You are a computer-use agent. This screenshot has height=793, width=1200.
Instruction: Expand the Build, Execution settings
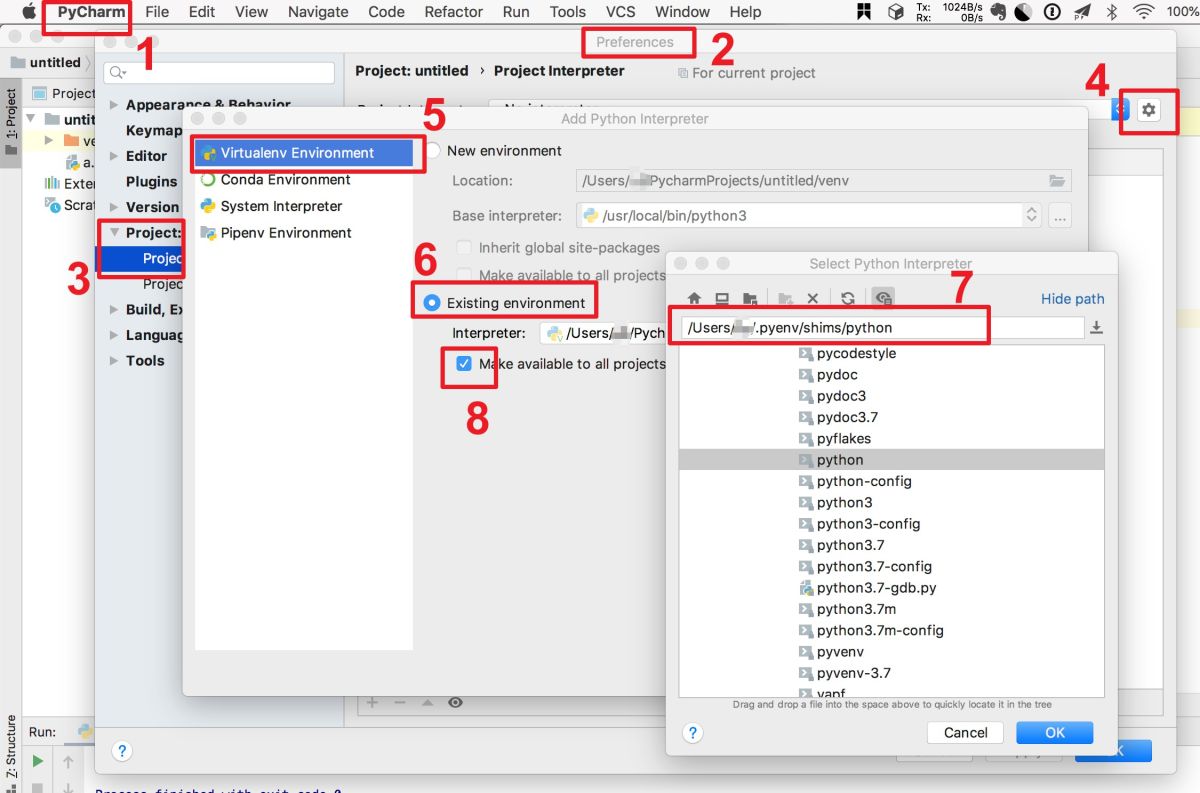(113, 309)
